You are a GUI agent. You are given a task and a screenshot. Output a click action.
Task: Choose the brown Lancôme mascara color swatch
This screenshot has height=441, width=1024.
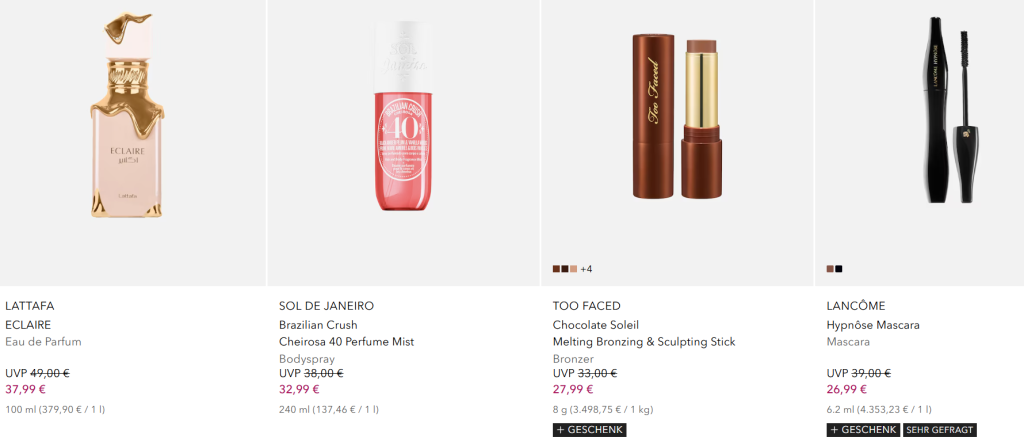tap(831, 269)
